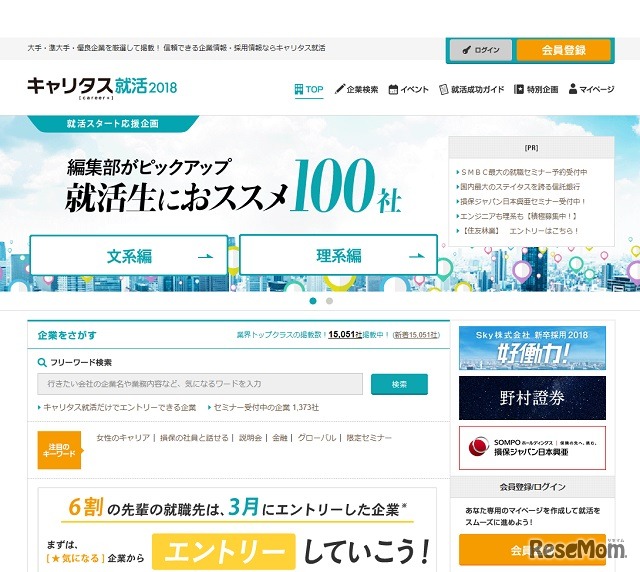Viewport: 640px width, 572px height.
Task: Click the 会員登録/ログイン sidebar heading
Action: point(532,487)
